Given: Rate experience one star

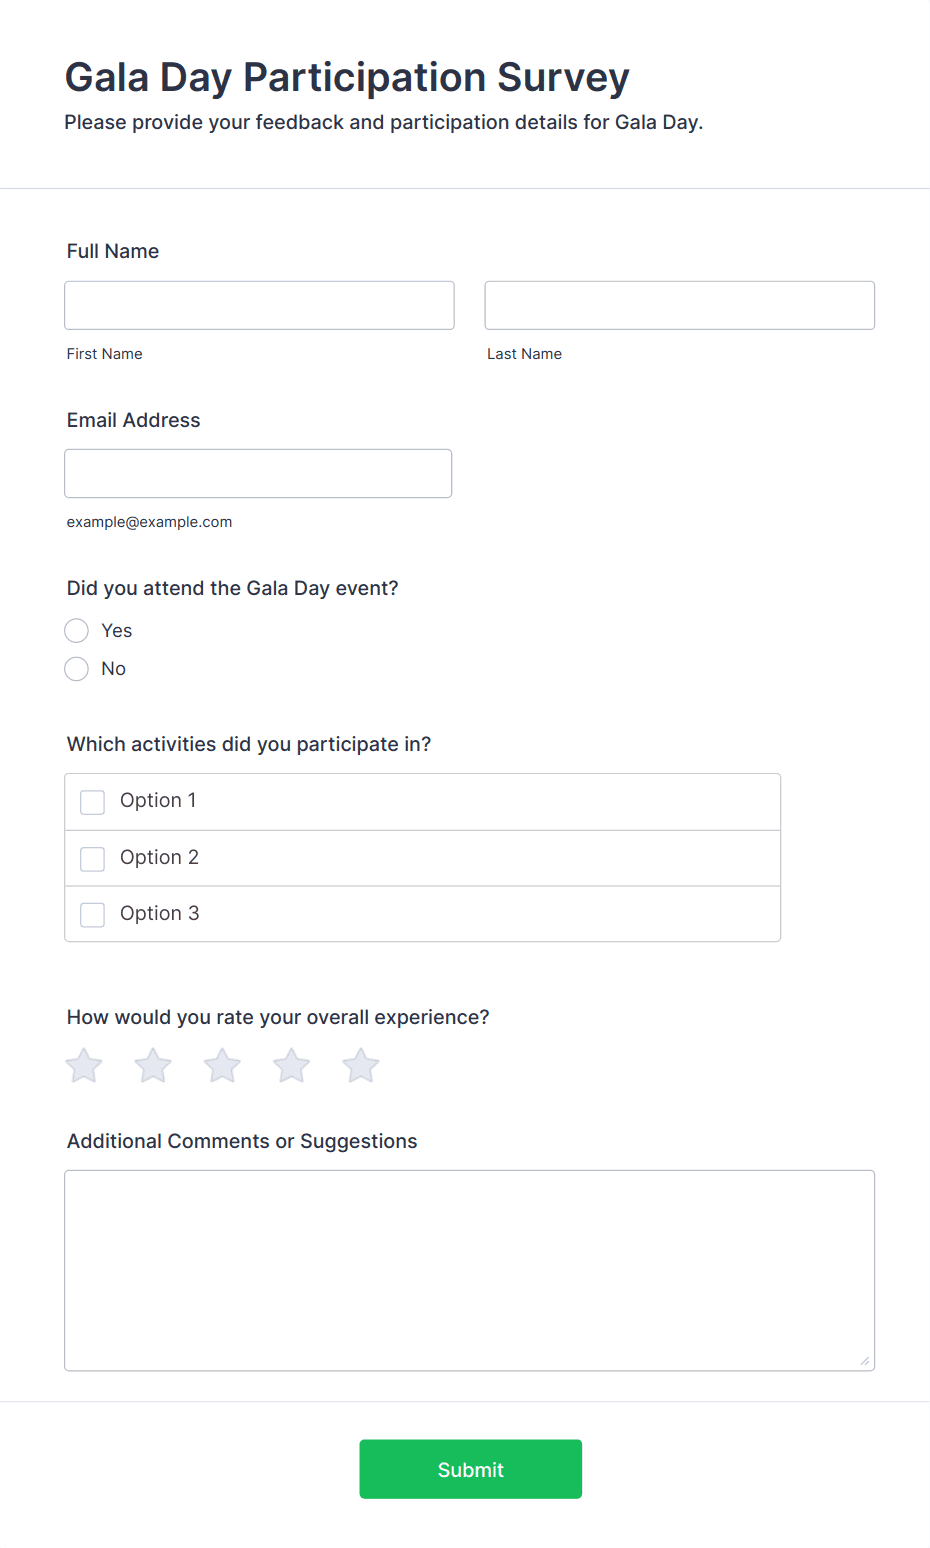Looking at the screenshot, I should coord(84,1066).
